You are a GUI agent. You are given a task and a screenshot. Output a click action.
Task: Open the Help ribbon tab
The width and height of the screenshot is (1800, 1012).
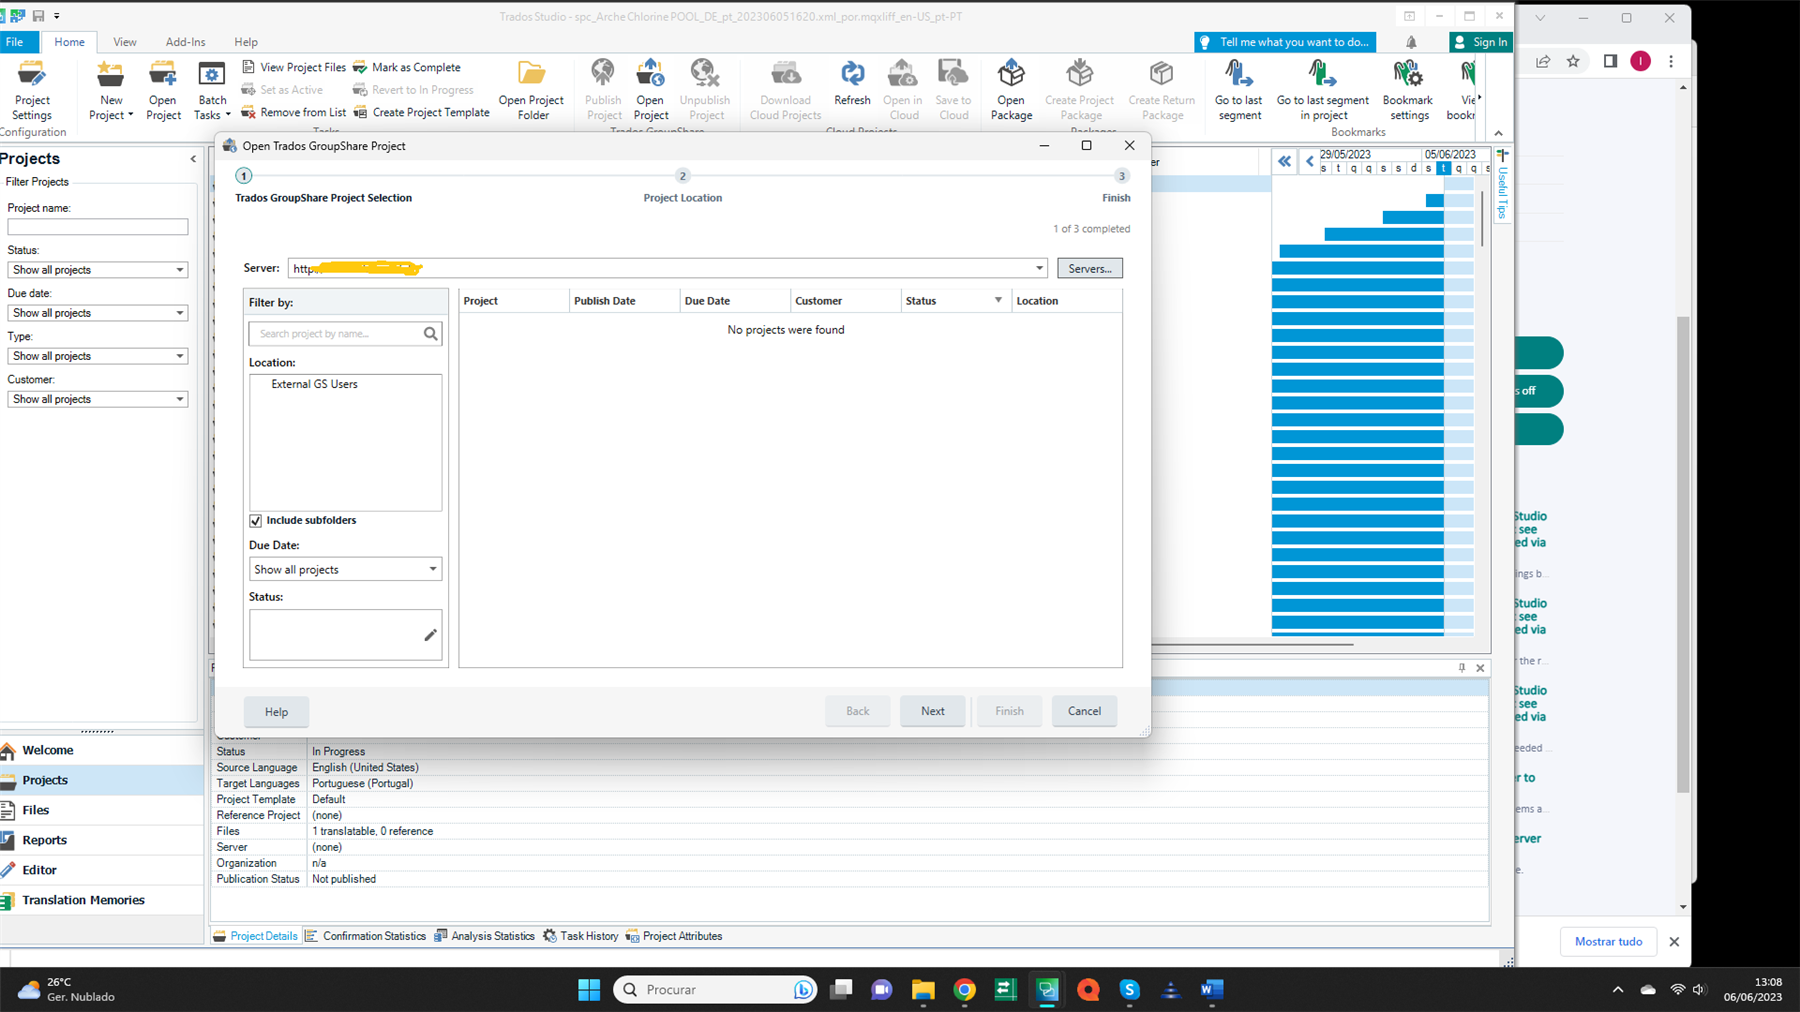pyautogui.click(x=246, y=42)
